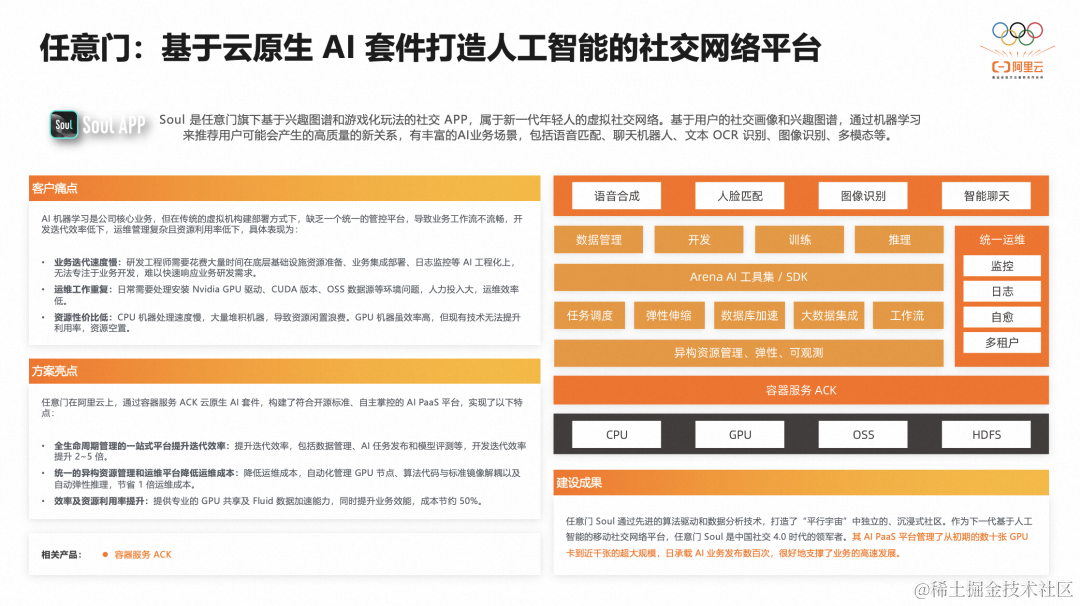Click the slide title starting with 任意门
Viewport: 1080px width, 606px height.
tap(430, 48)
